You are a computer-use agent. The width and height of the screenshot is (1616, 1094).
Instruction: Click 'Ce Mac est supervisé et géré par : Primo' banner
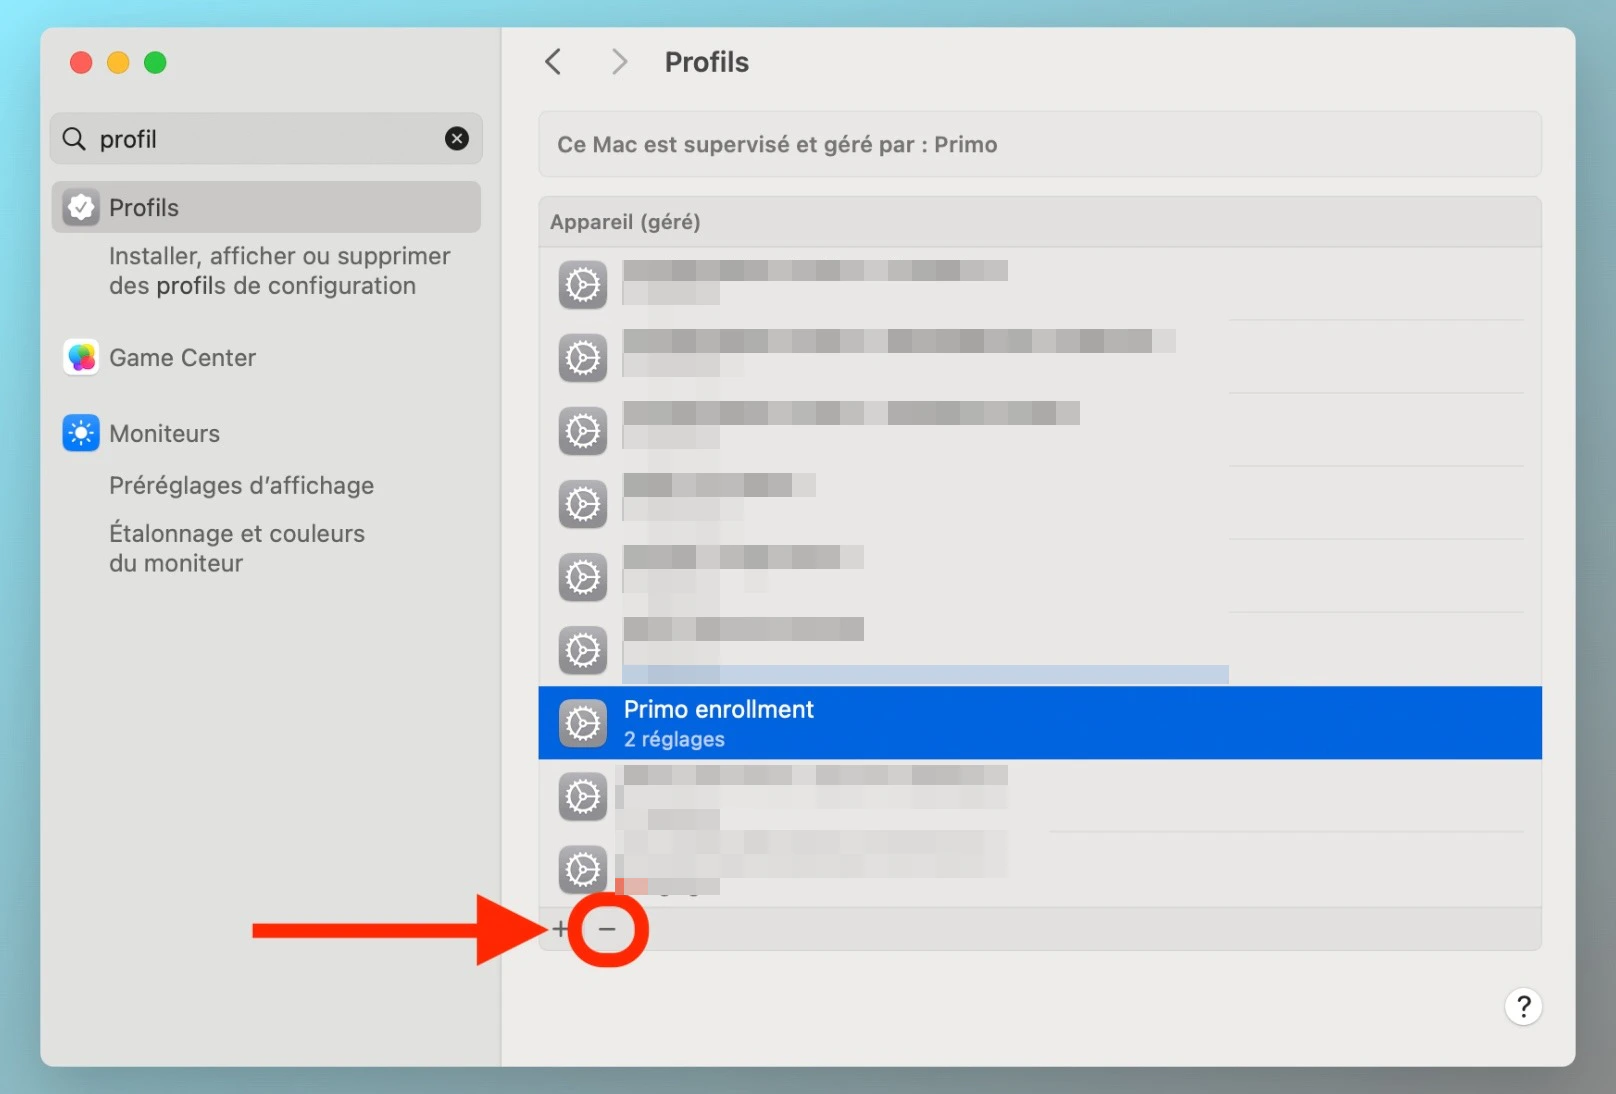pos(1039,144)
